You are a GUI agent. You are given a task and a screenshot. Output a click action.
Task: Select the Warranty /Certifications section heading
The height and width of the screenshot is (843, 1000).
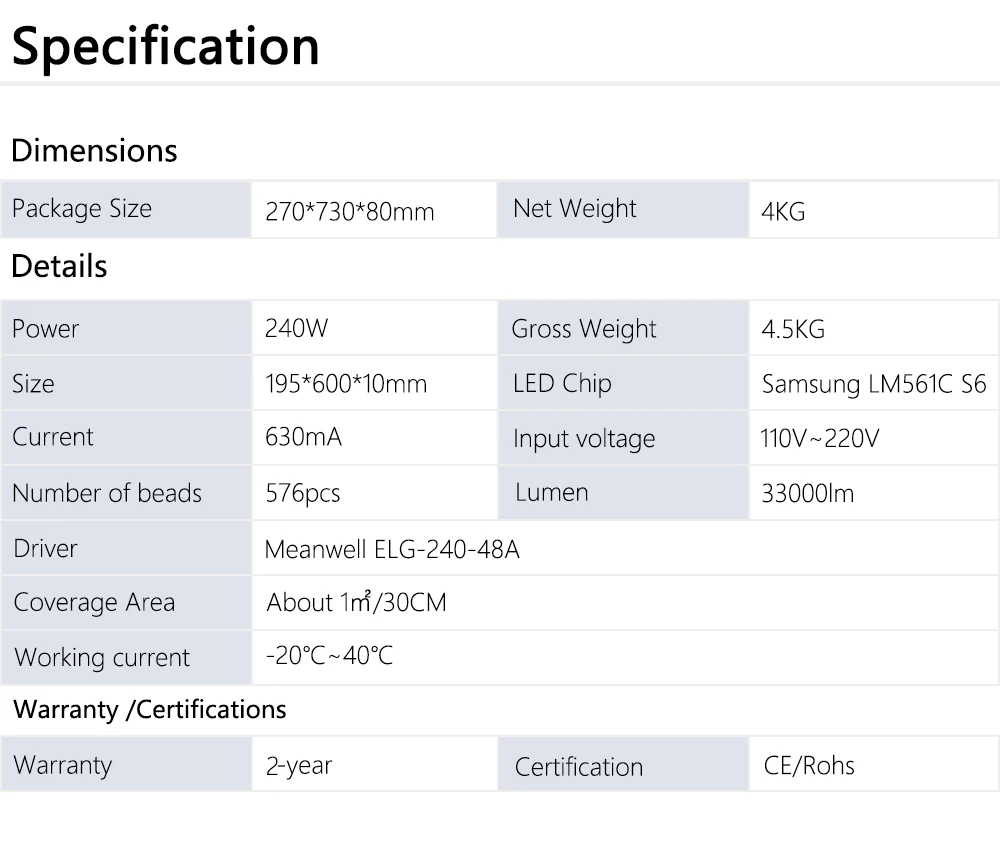150,710
